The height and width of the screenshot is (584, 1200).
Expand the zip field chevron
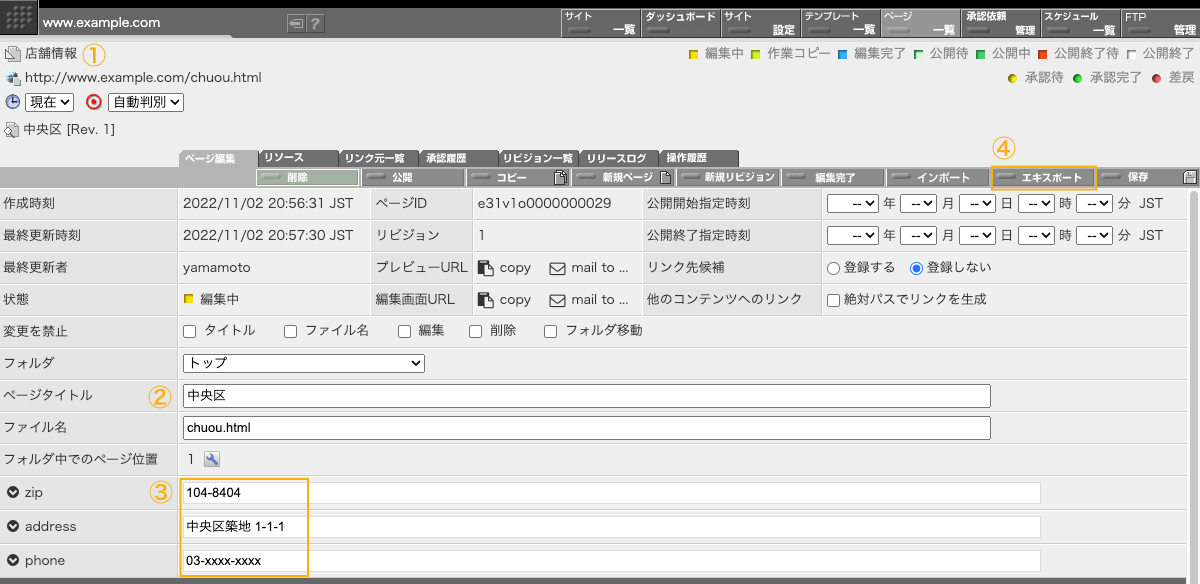pos(13,493)
